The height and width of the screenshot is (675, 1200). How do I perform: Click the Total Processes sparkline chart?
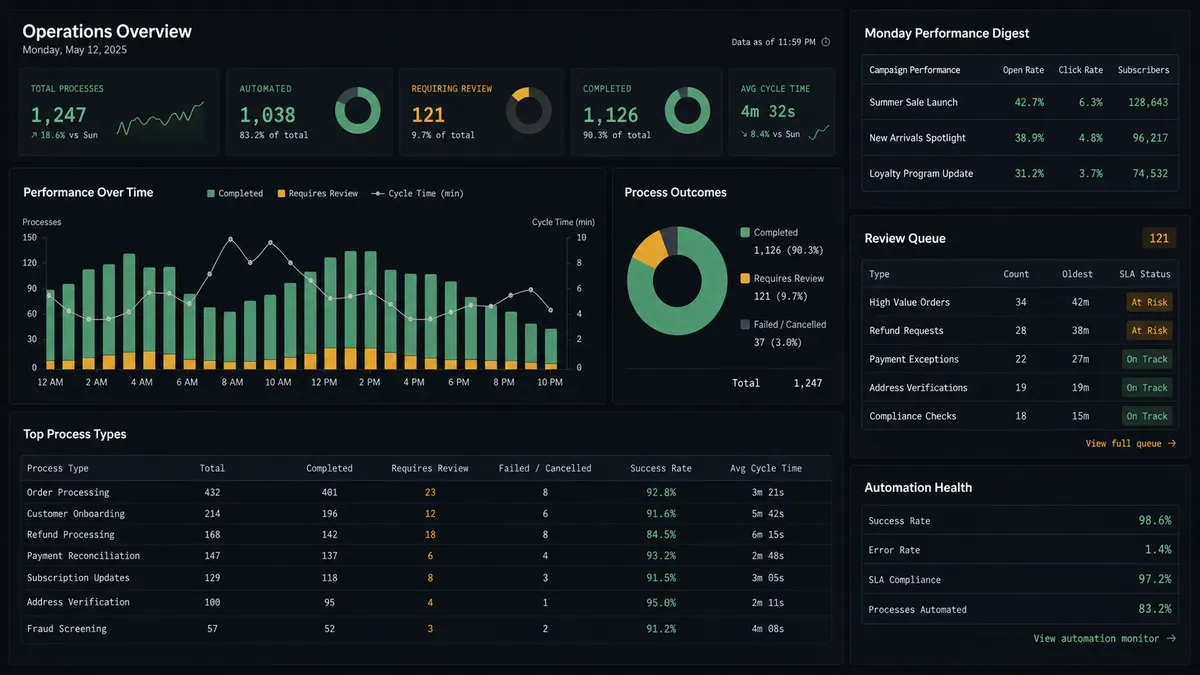pyautogui.click(x=160, y=119)
